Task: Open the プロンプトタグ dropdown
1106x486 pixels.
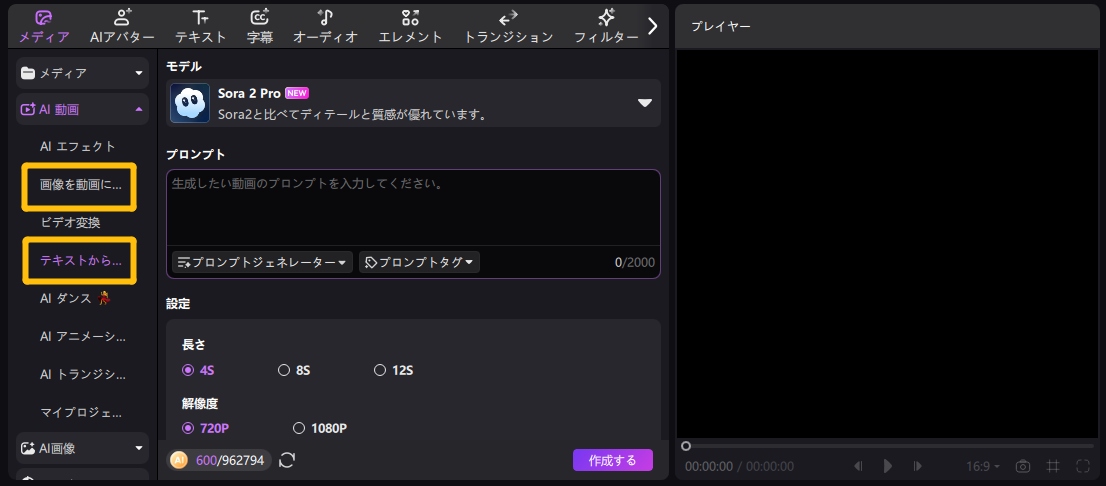Action: (x=420, y=262)
